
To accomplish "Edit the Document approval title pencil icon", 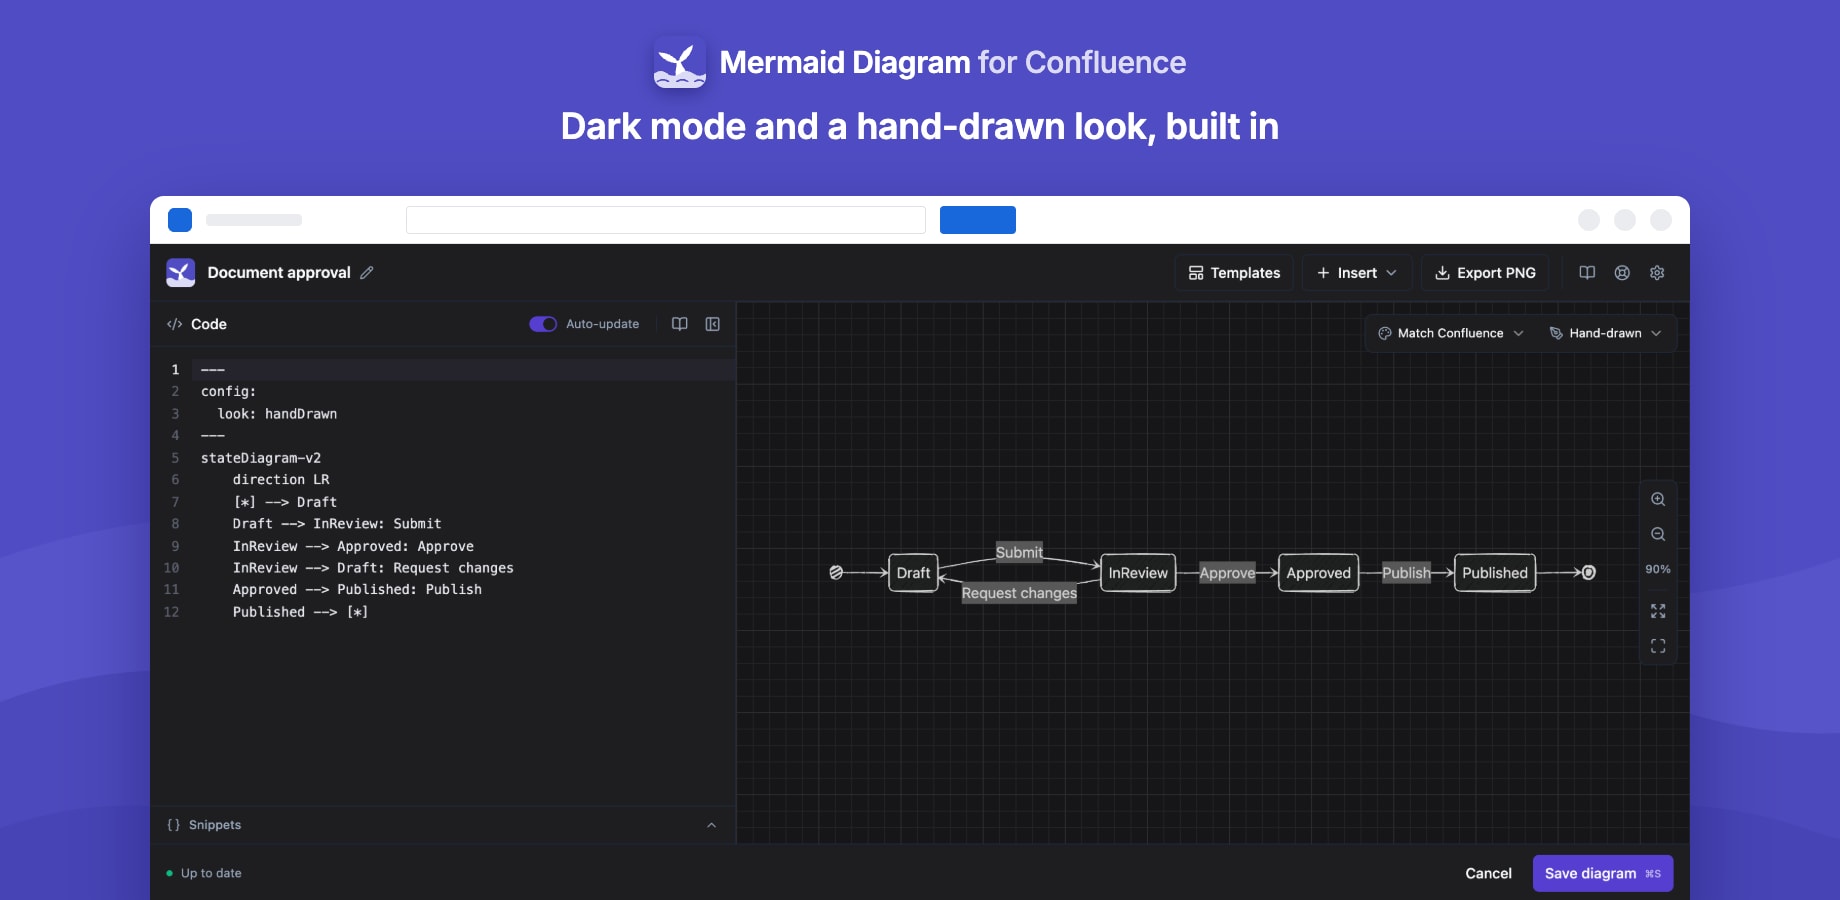I will (367, 273).
